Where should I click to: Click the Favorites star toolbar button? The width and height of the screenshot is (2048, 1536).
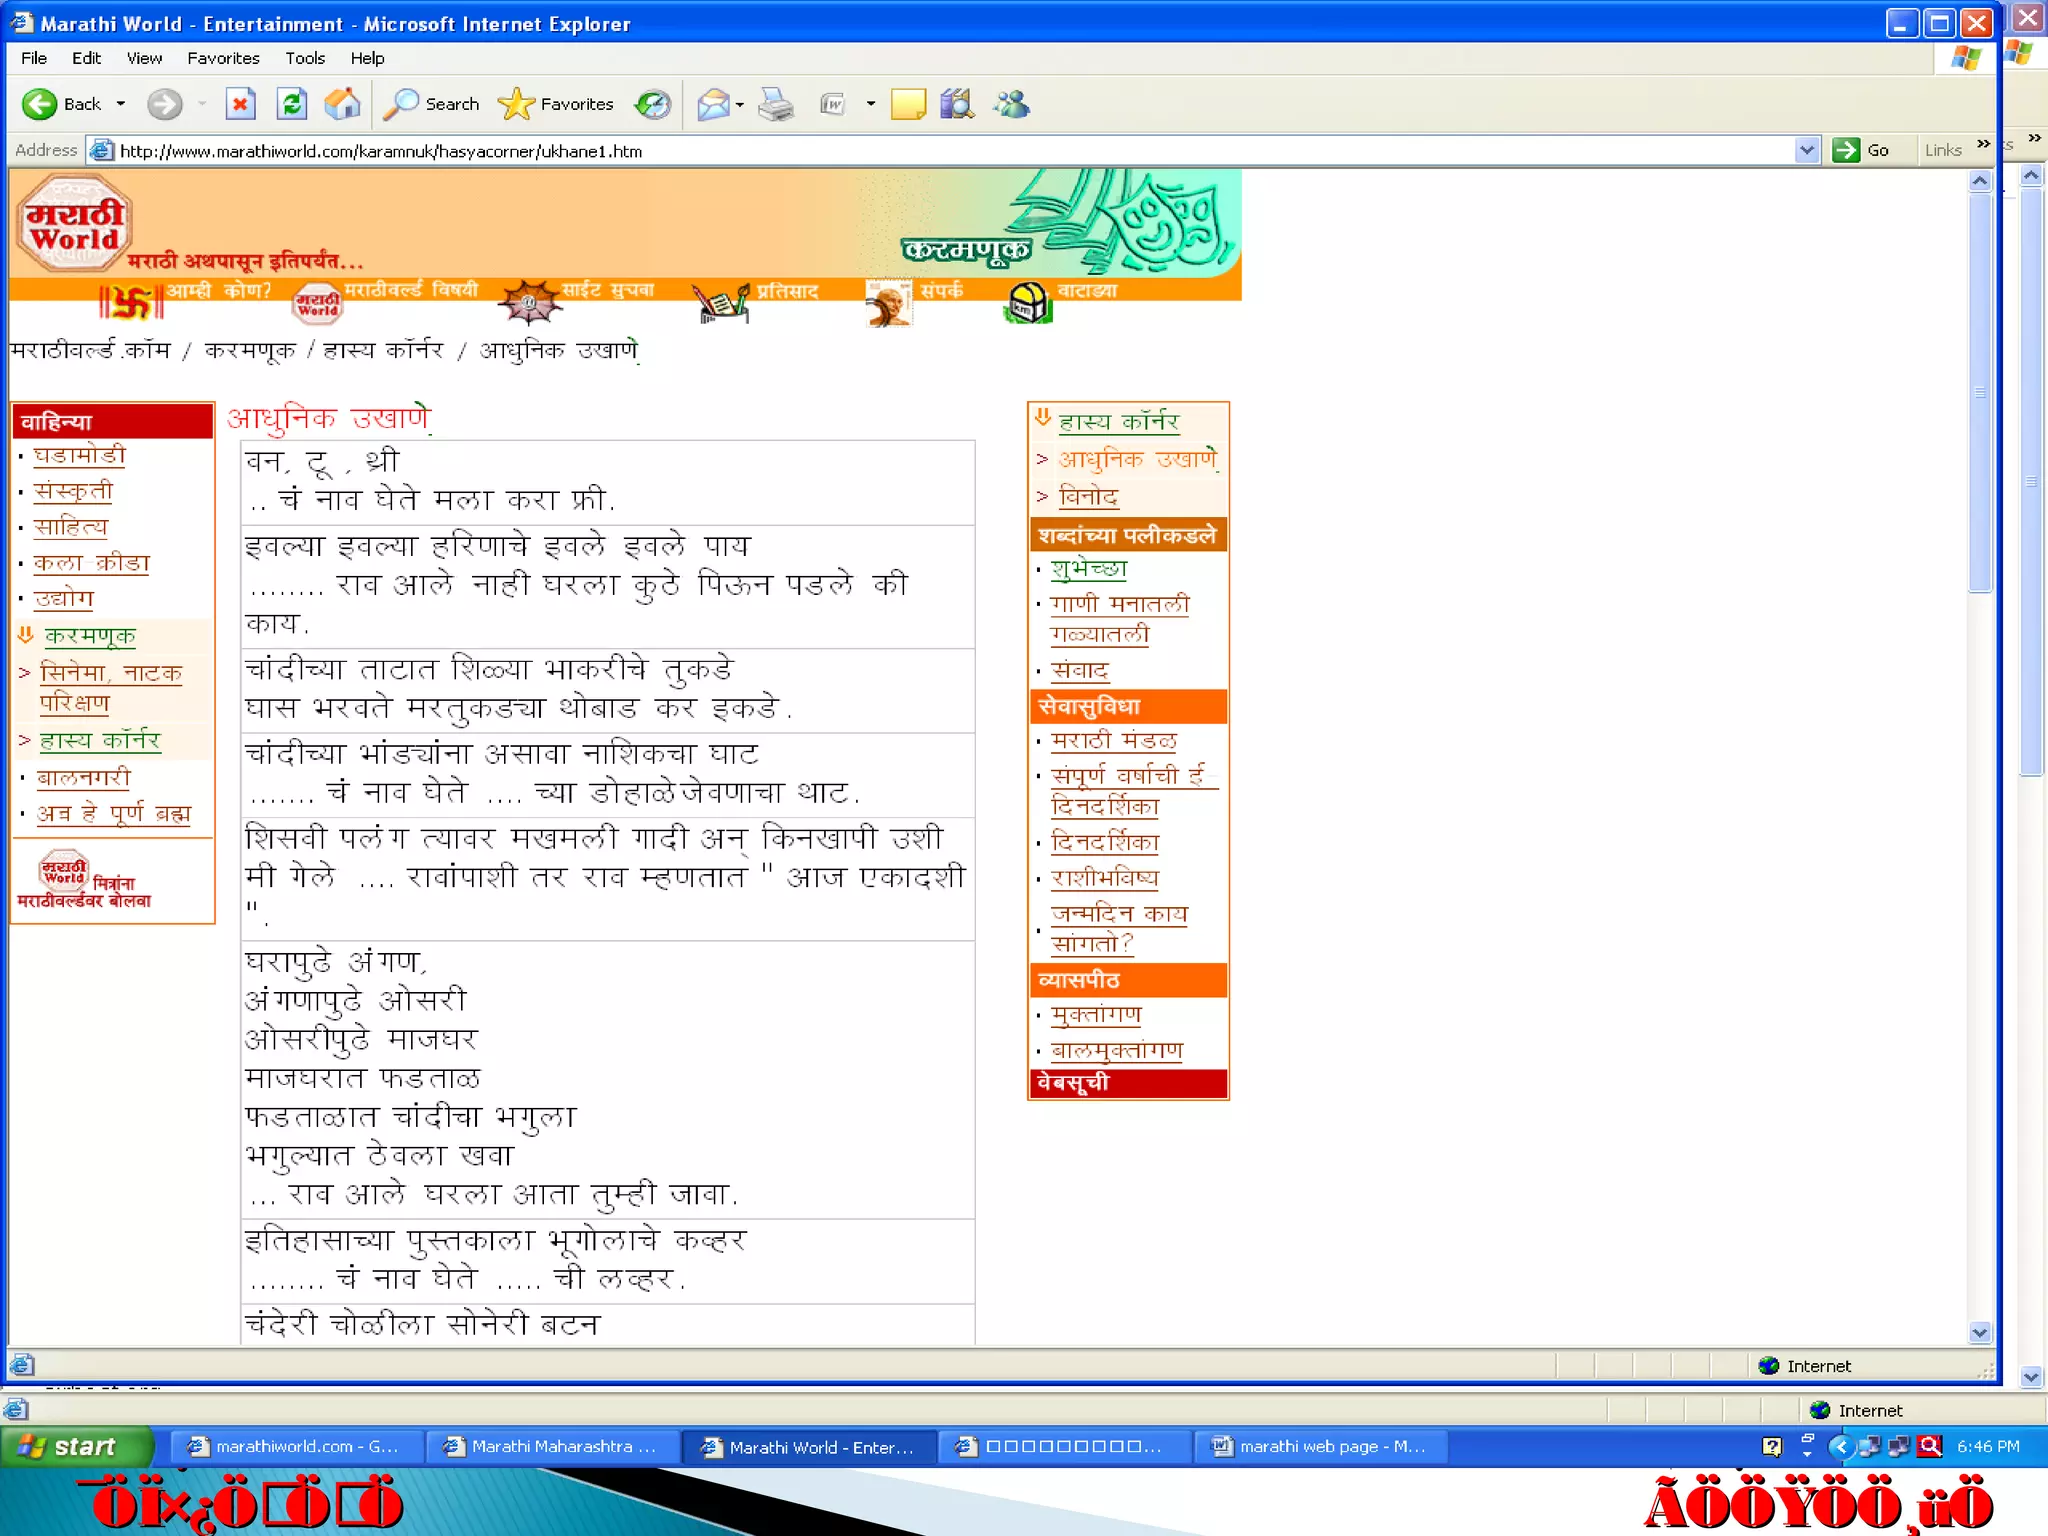click(556, 104)
